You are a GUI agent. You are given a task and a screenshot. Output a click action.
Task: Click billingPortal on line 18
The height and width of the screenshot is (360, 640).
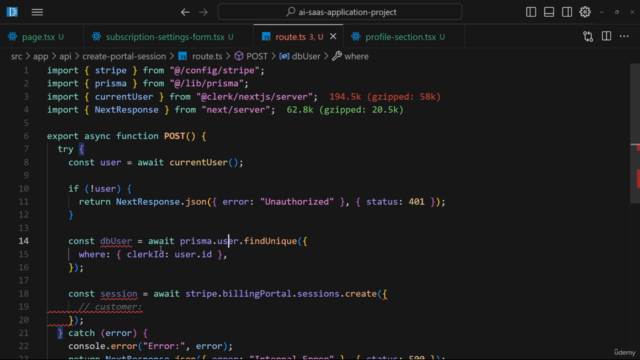257,293
